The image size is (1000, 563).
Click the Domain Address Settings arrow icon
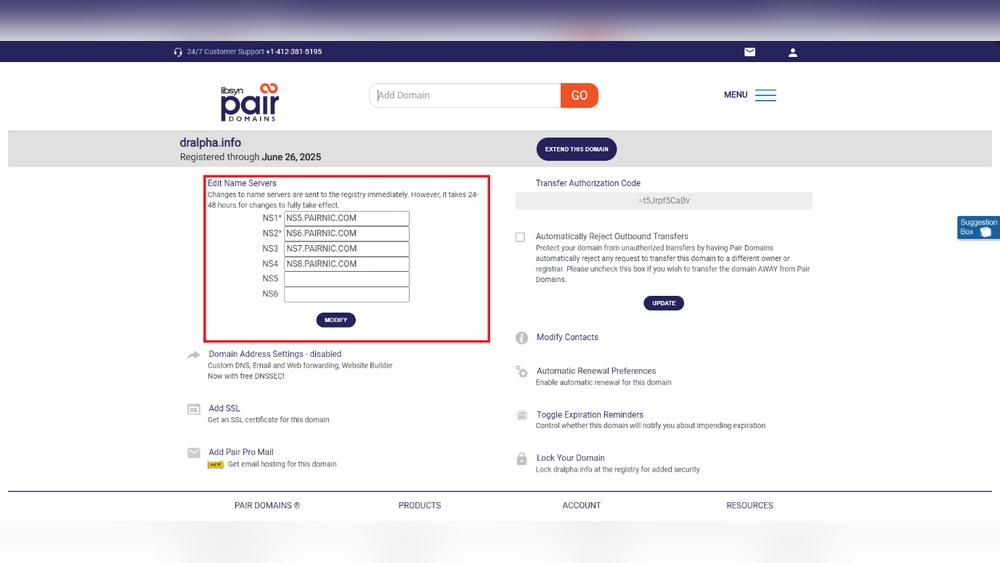[x=193, y=355]
